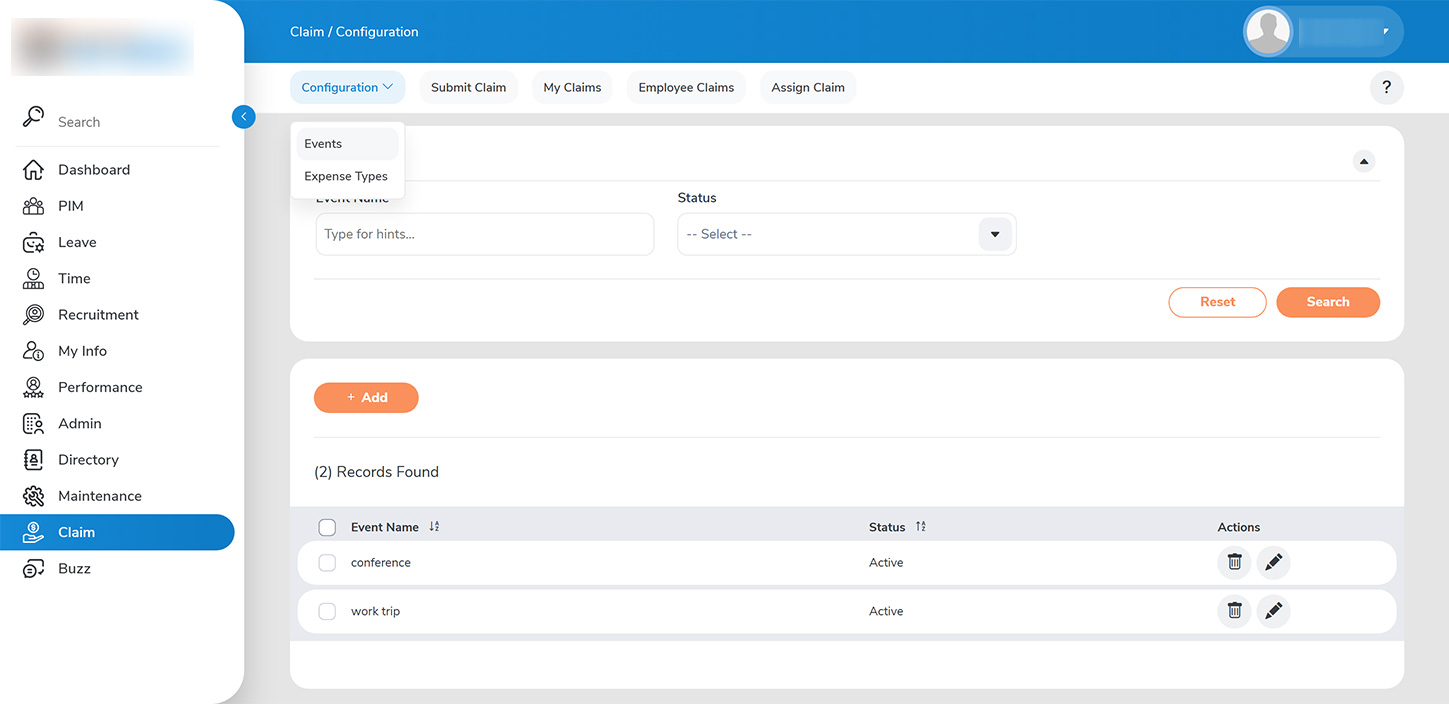Edit the work trip event pencil icon

click(x=1273, y=611)
